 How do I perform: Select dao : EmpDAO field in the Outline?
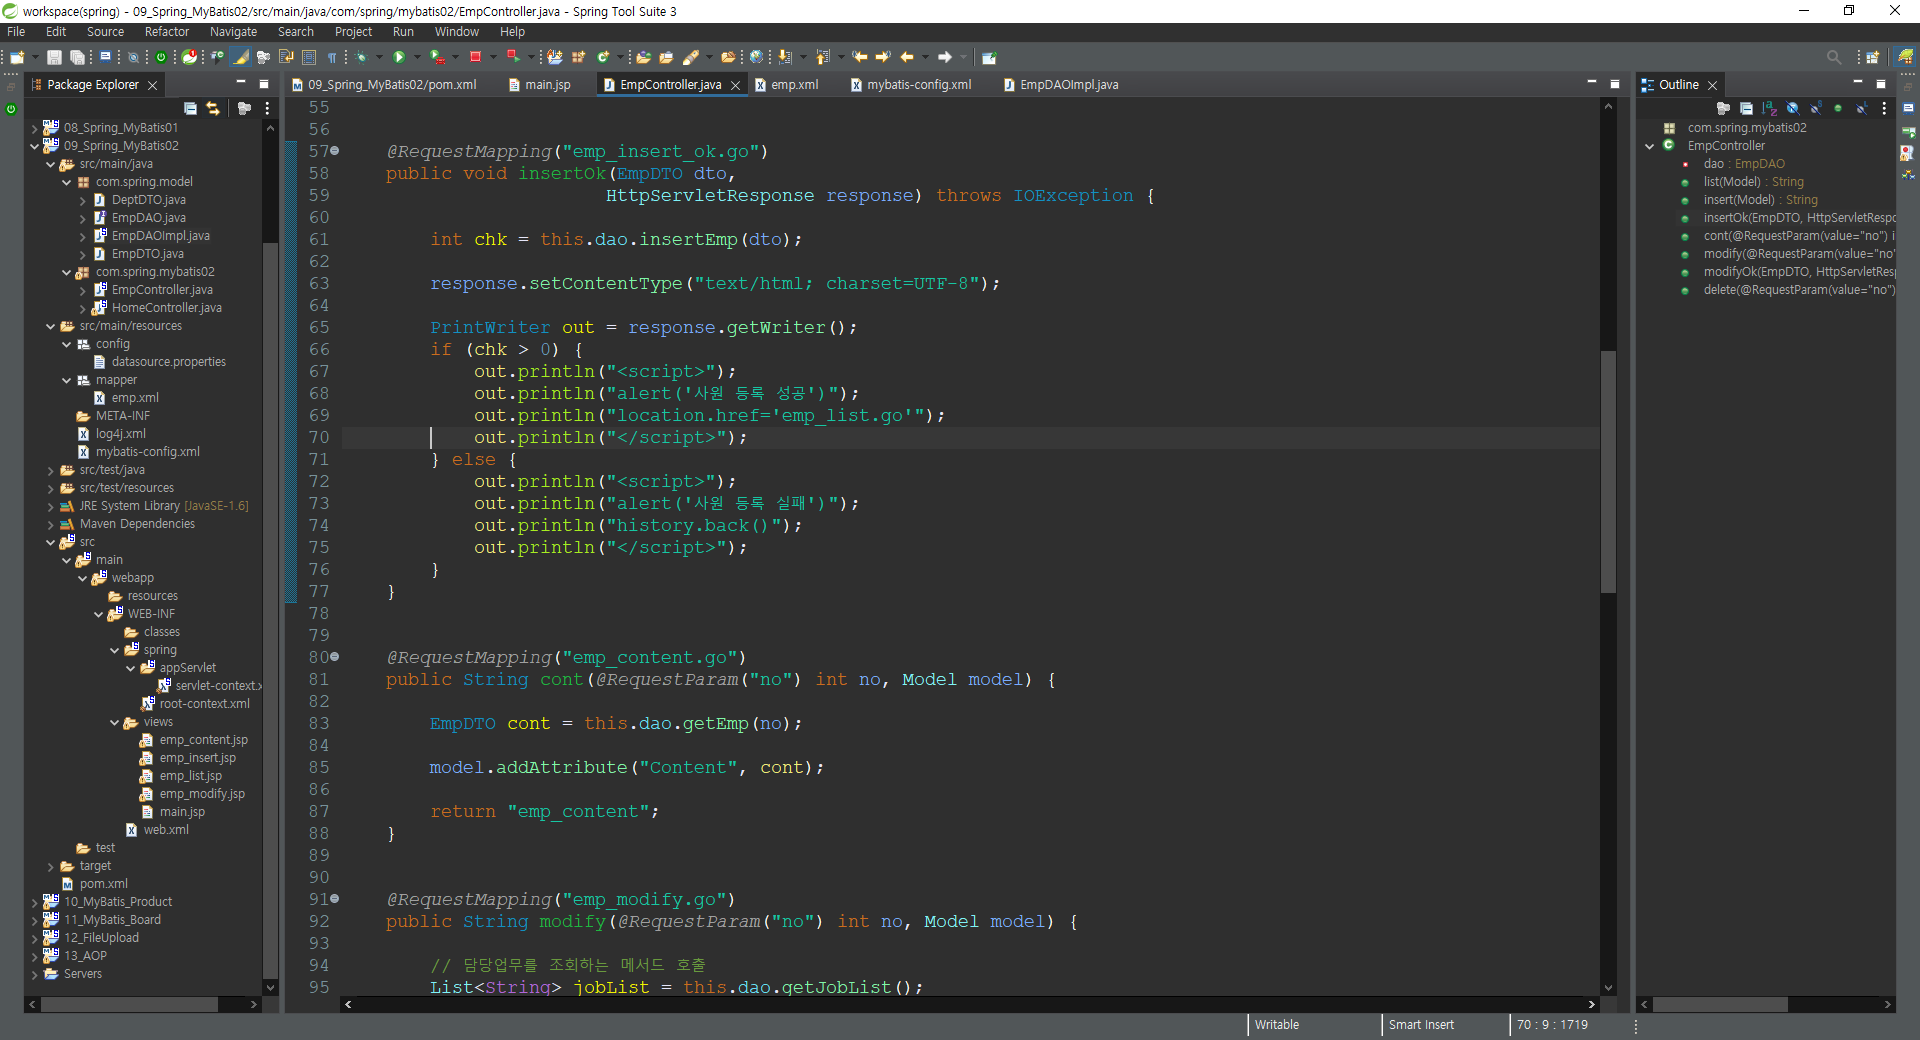(x=1744, y=164)
